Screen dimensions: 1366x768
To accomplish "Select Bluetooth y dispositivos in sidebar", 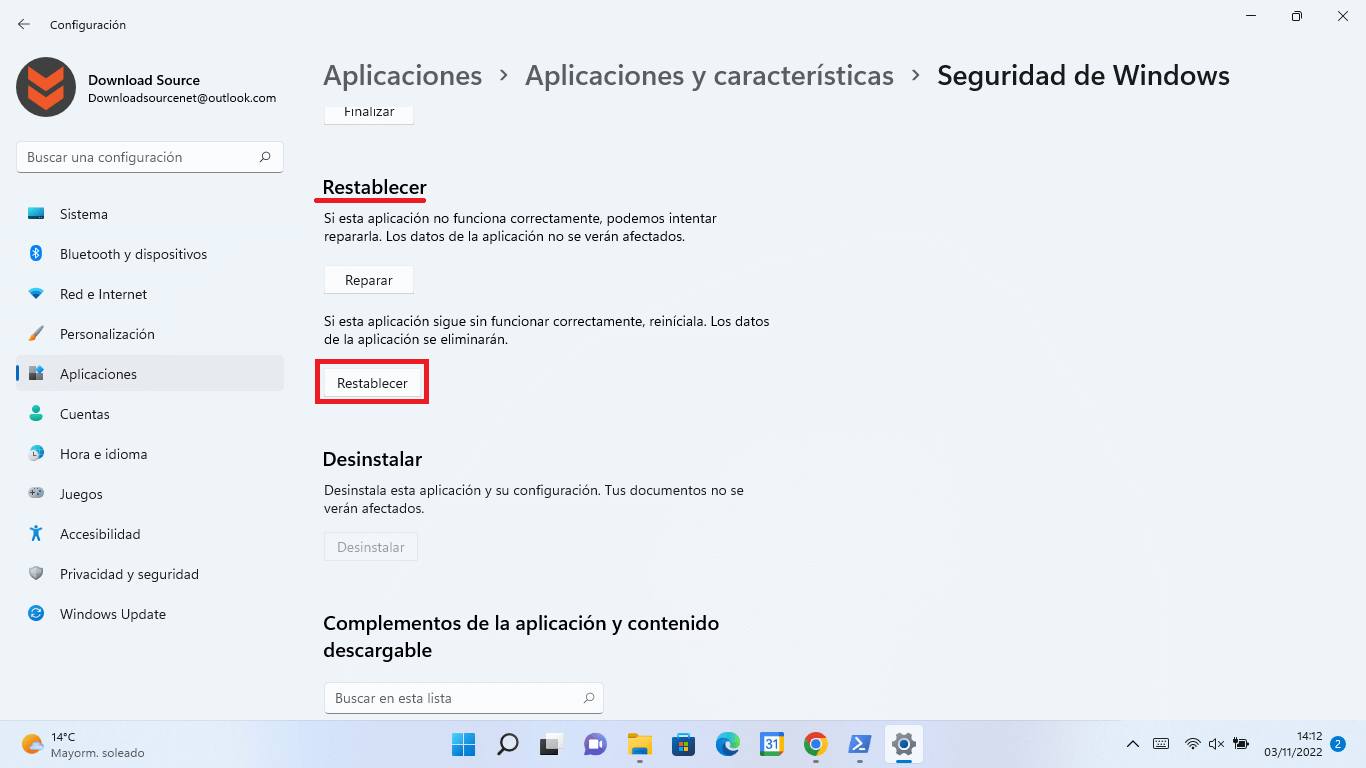I will coord(150,254).
